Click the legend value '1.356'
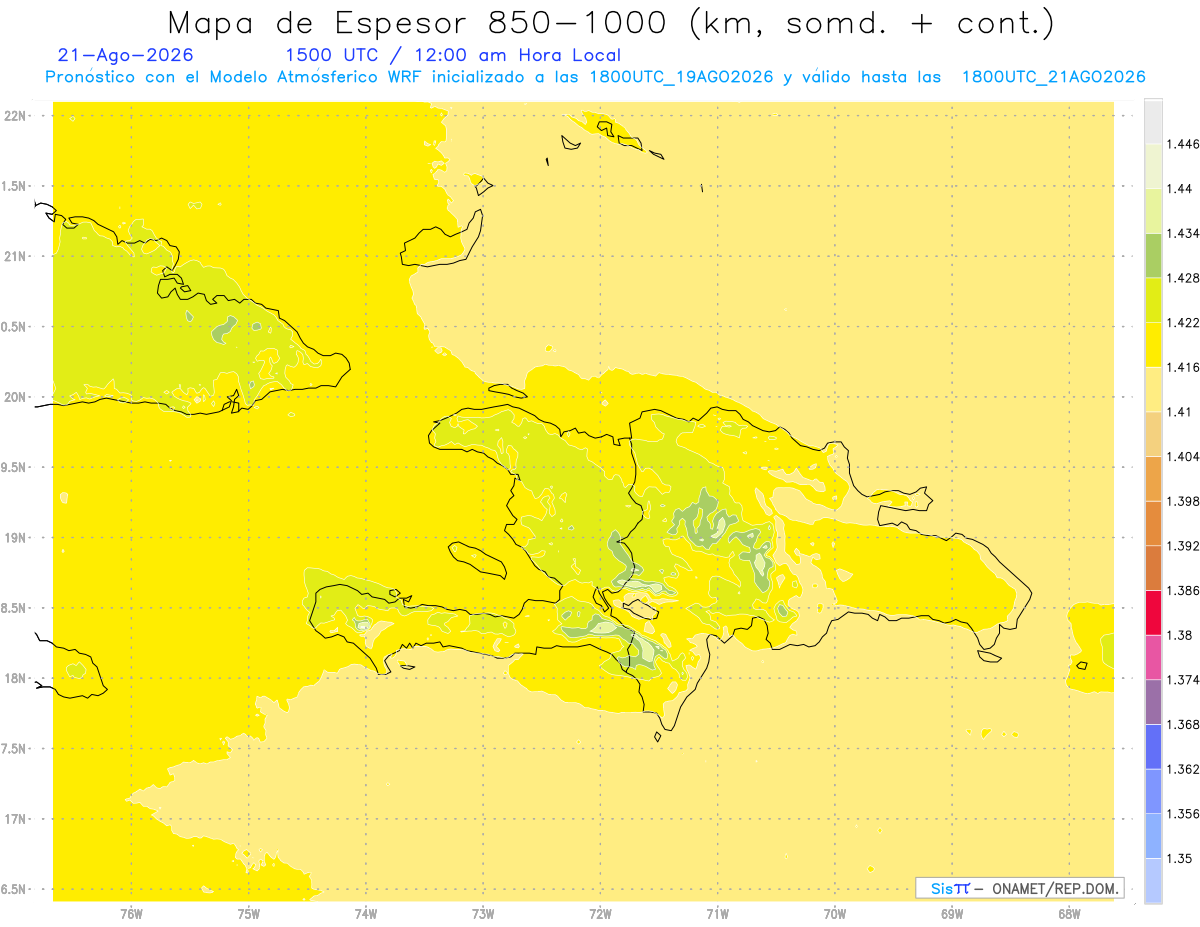This screenshot has width=1200, height=927. 1183,814
